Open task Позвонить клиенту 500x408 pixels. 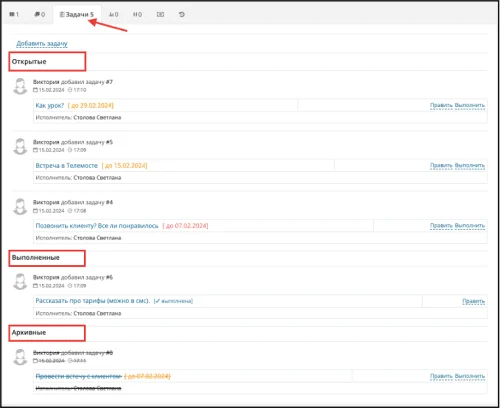click(97, 226)
